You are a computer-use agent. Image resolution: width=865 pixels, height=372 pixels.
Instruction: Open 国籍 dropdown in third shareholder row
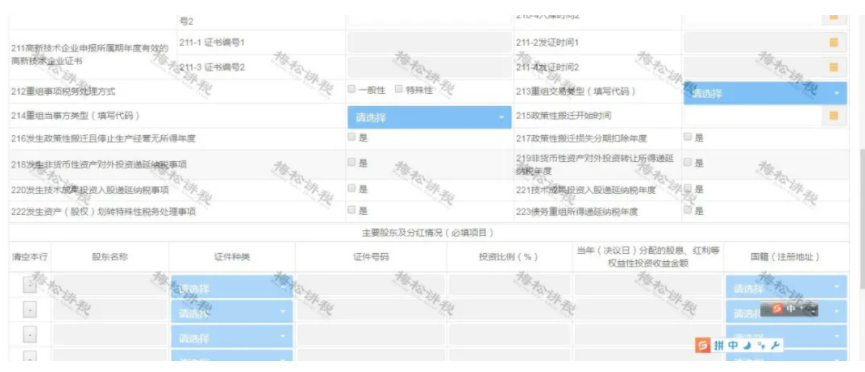click(x=786, y=336)
